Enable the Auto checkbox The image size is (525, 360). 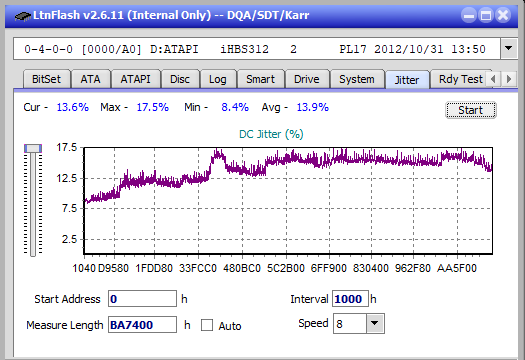click(x=207, y=325)
